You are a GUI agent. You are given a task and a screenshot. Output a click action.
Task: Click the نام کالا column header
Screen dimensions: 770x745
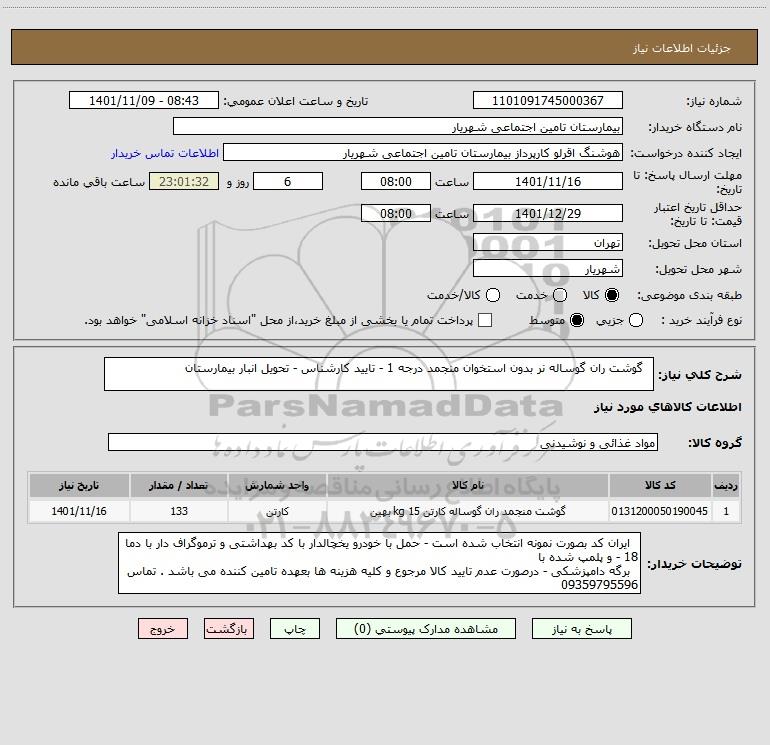click(468, 485)
